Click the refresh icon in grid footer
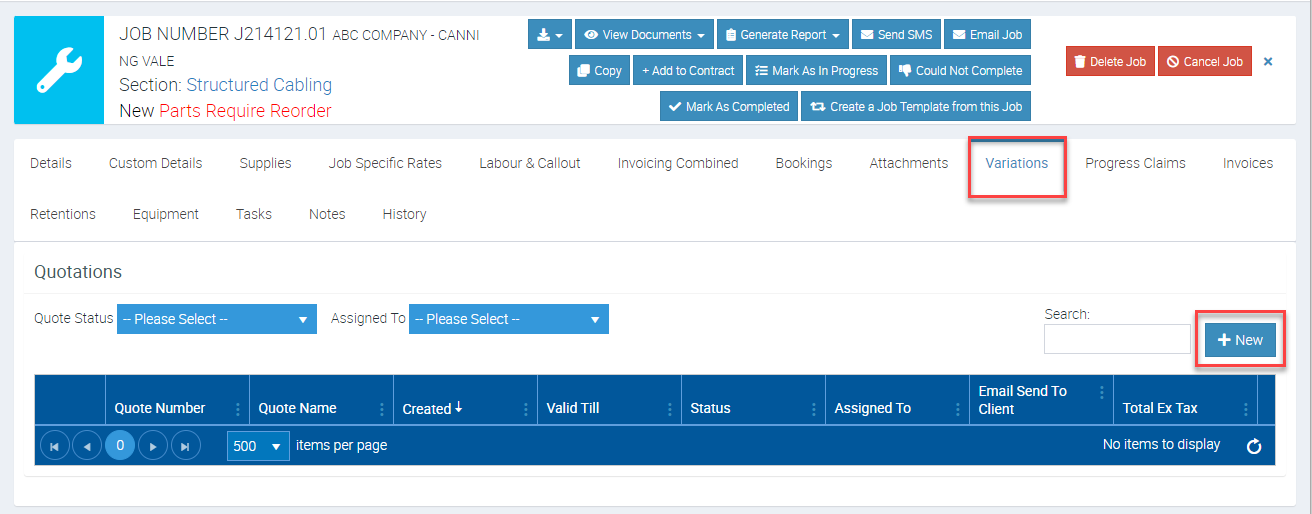Screen dimensions: 1312x514 pyautogui.click(x=1254, y=446)
